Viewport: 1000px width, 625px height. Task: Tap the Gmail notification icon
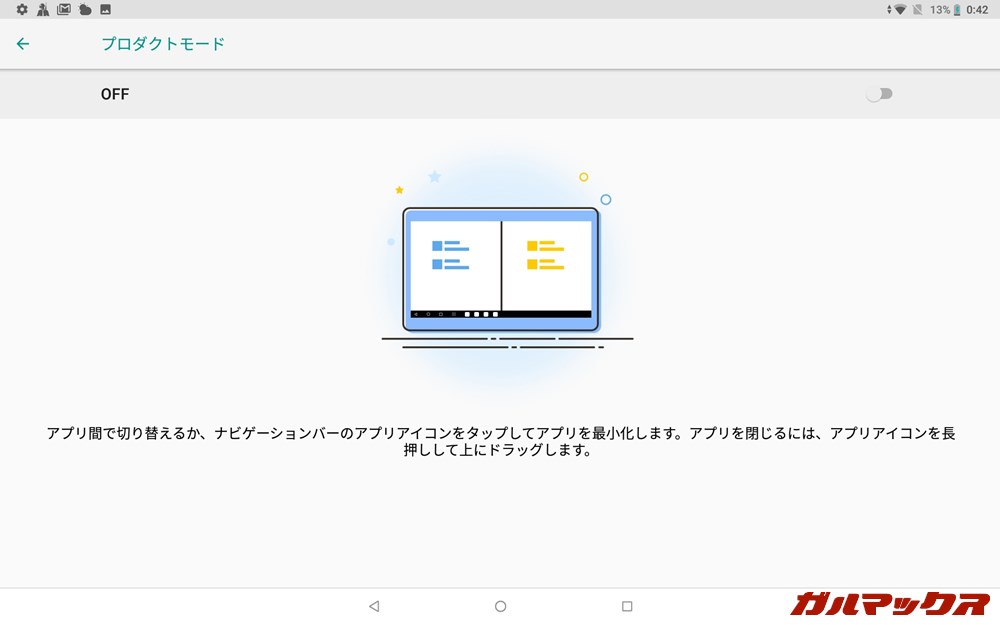[x=64, y=9]
